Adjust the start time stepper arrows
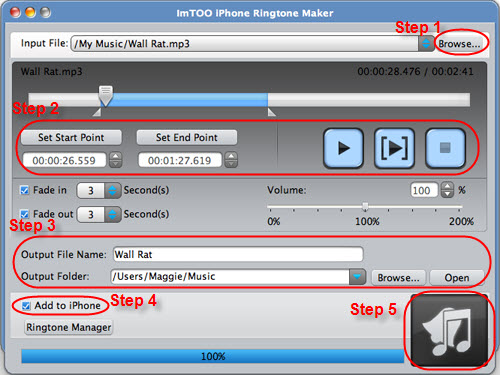Screen dimensions: 500x375 tap(116, 160)
